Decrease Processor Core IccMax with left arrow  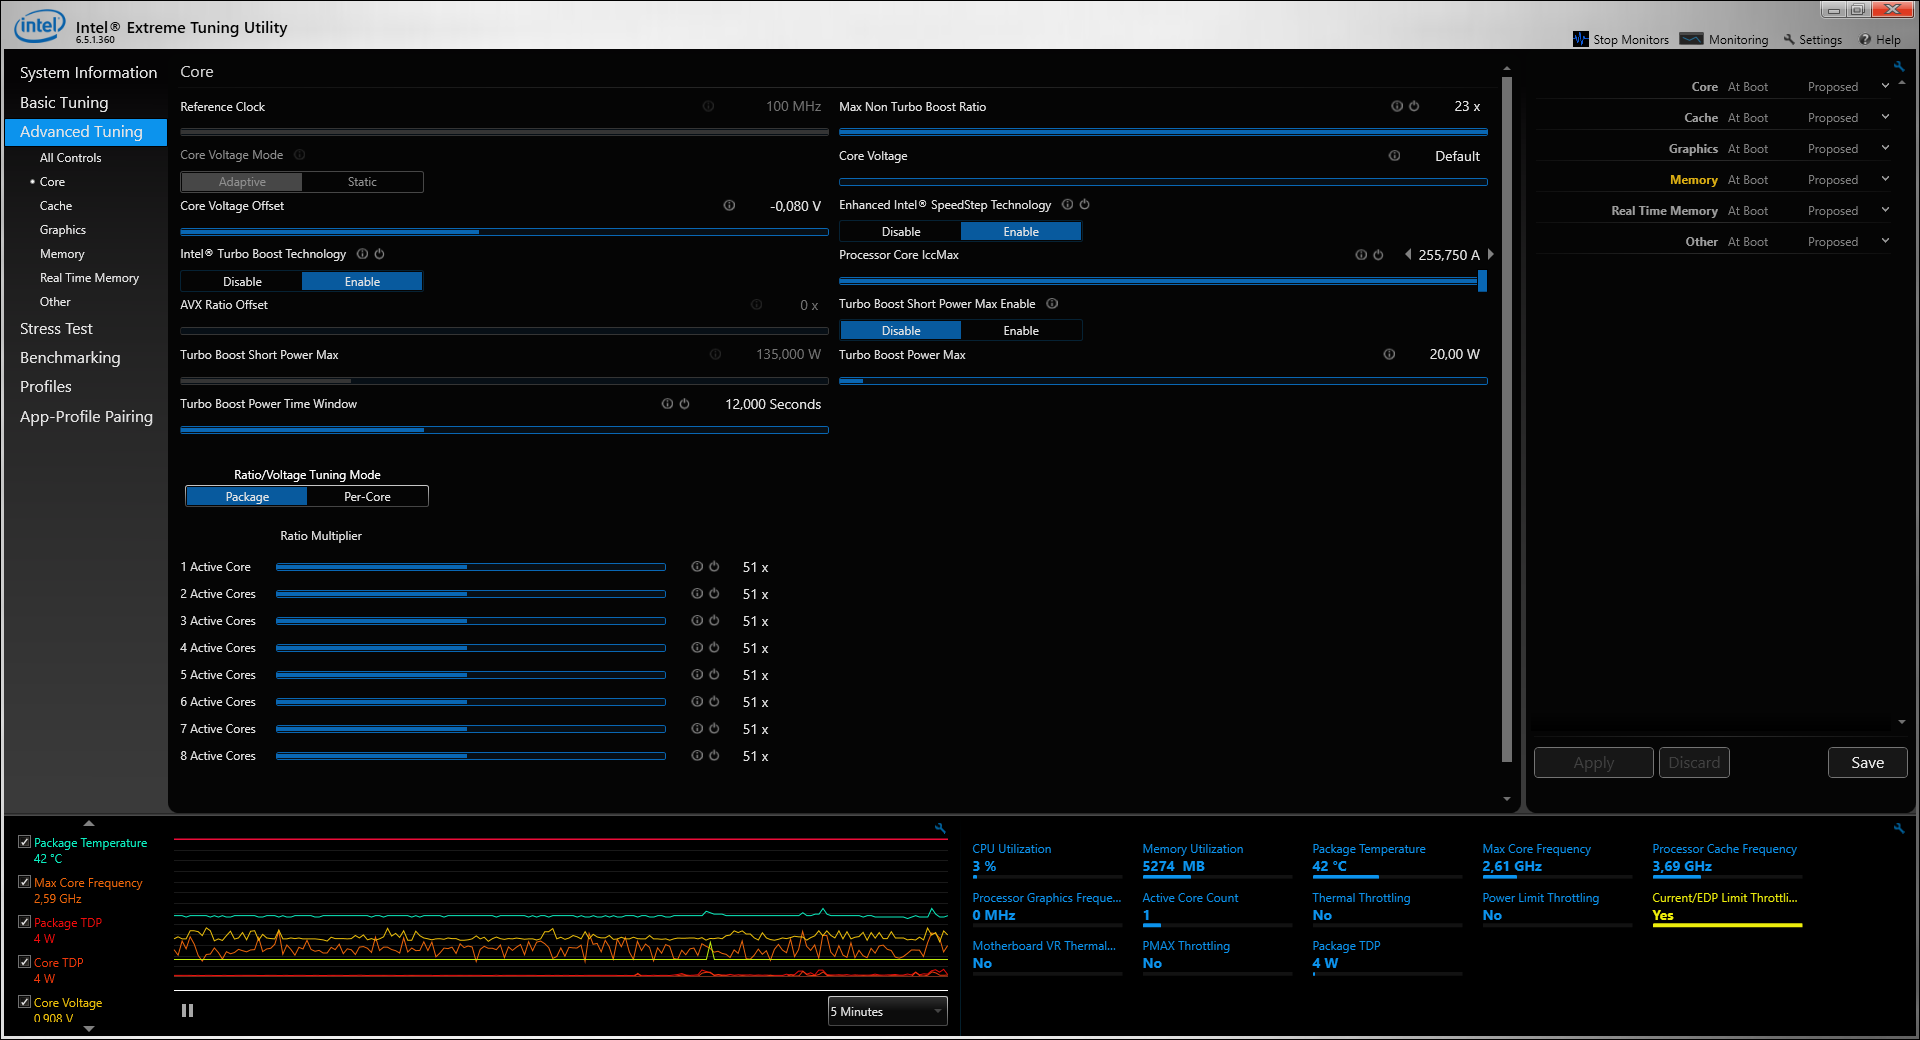click(x=1408, y=255)
